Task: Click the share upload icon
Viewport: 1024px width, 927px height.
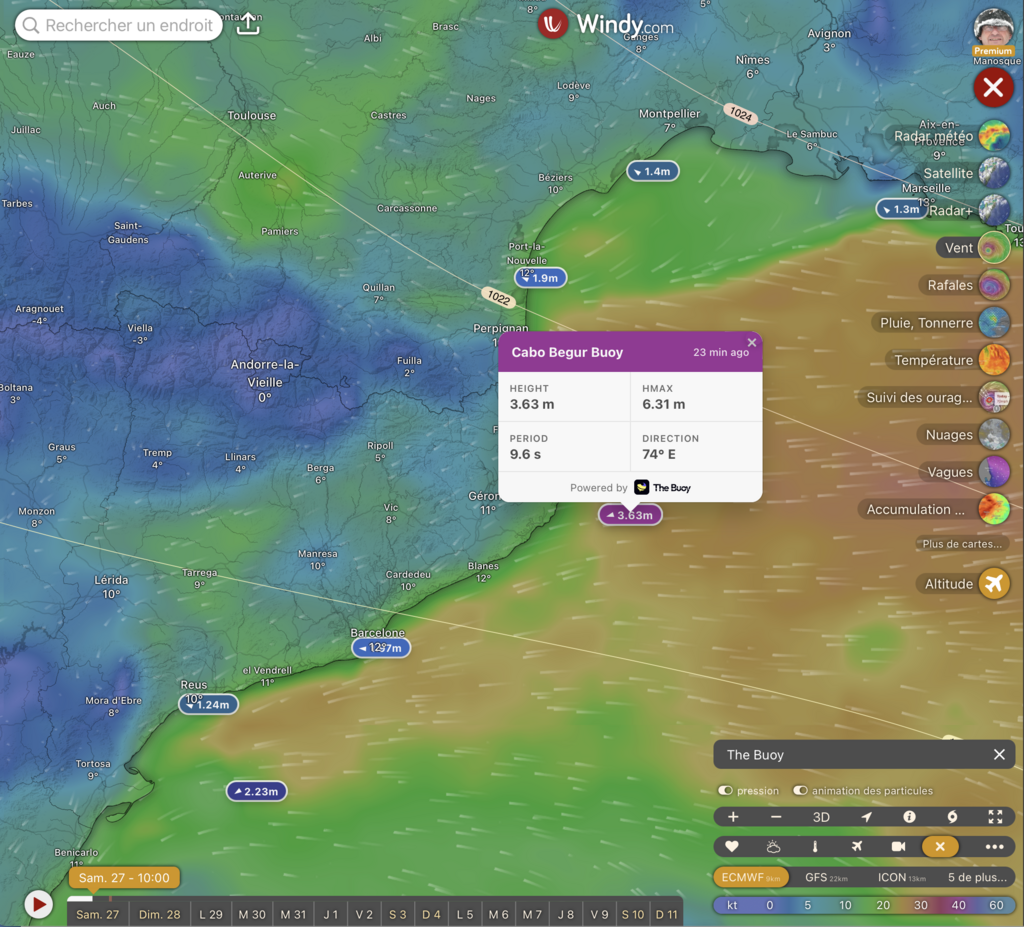Action: coord(248,25)
